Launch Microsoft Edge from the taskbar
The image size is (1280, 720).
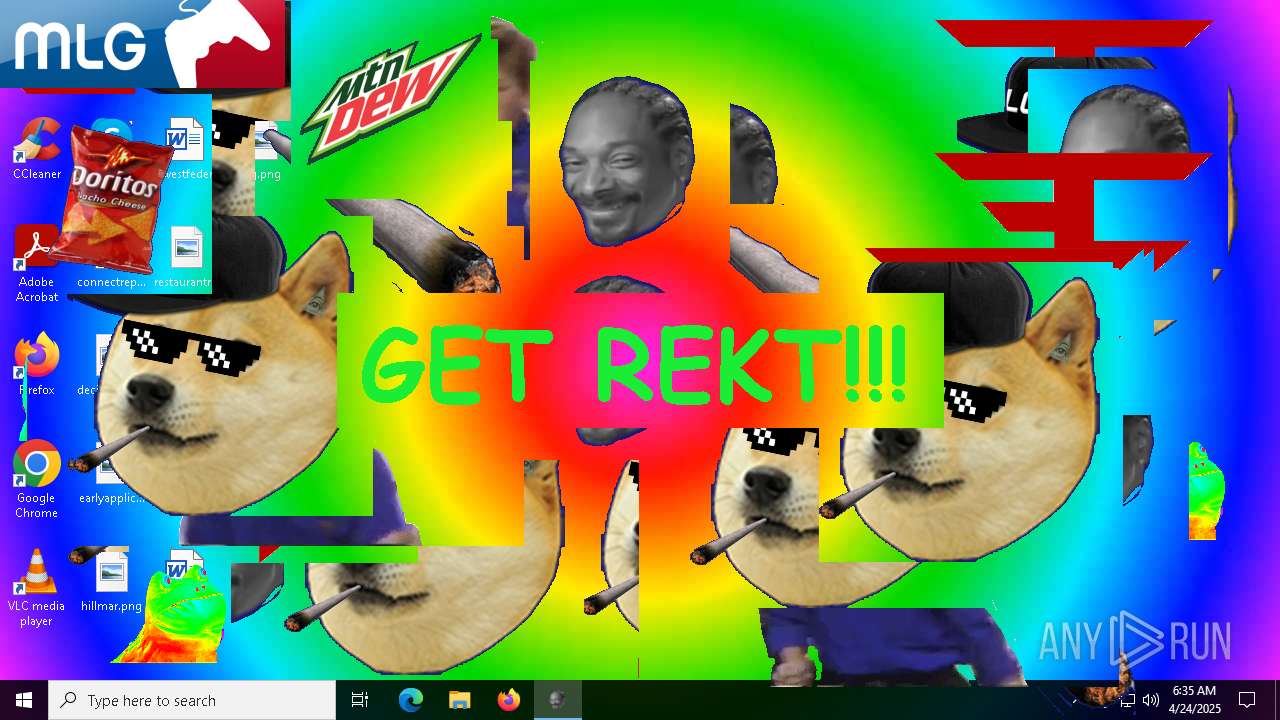[411, 700]
